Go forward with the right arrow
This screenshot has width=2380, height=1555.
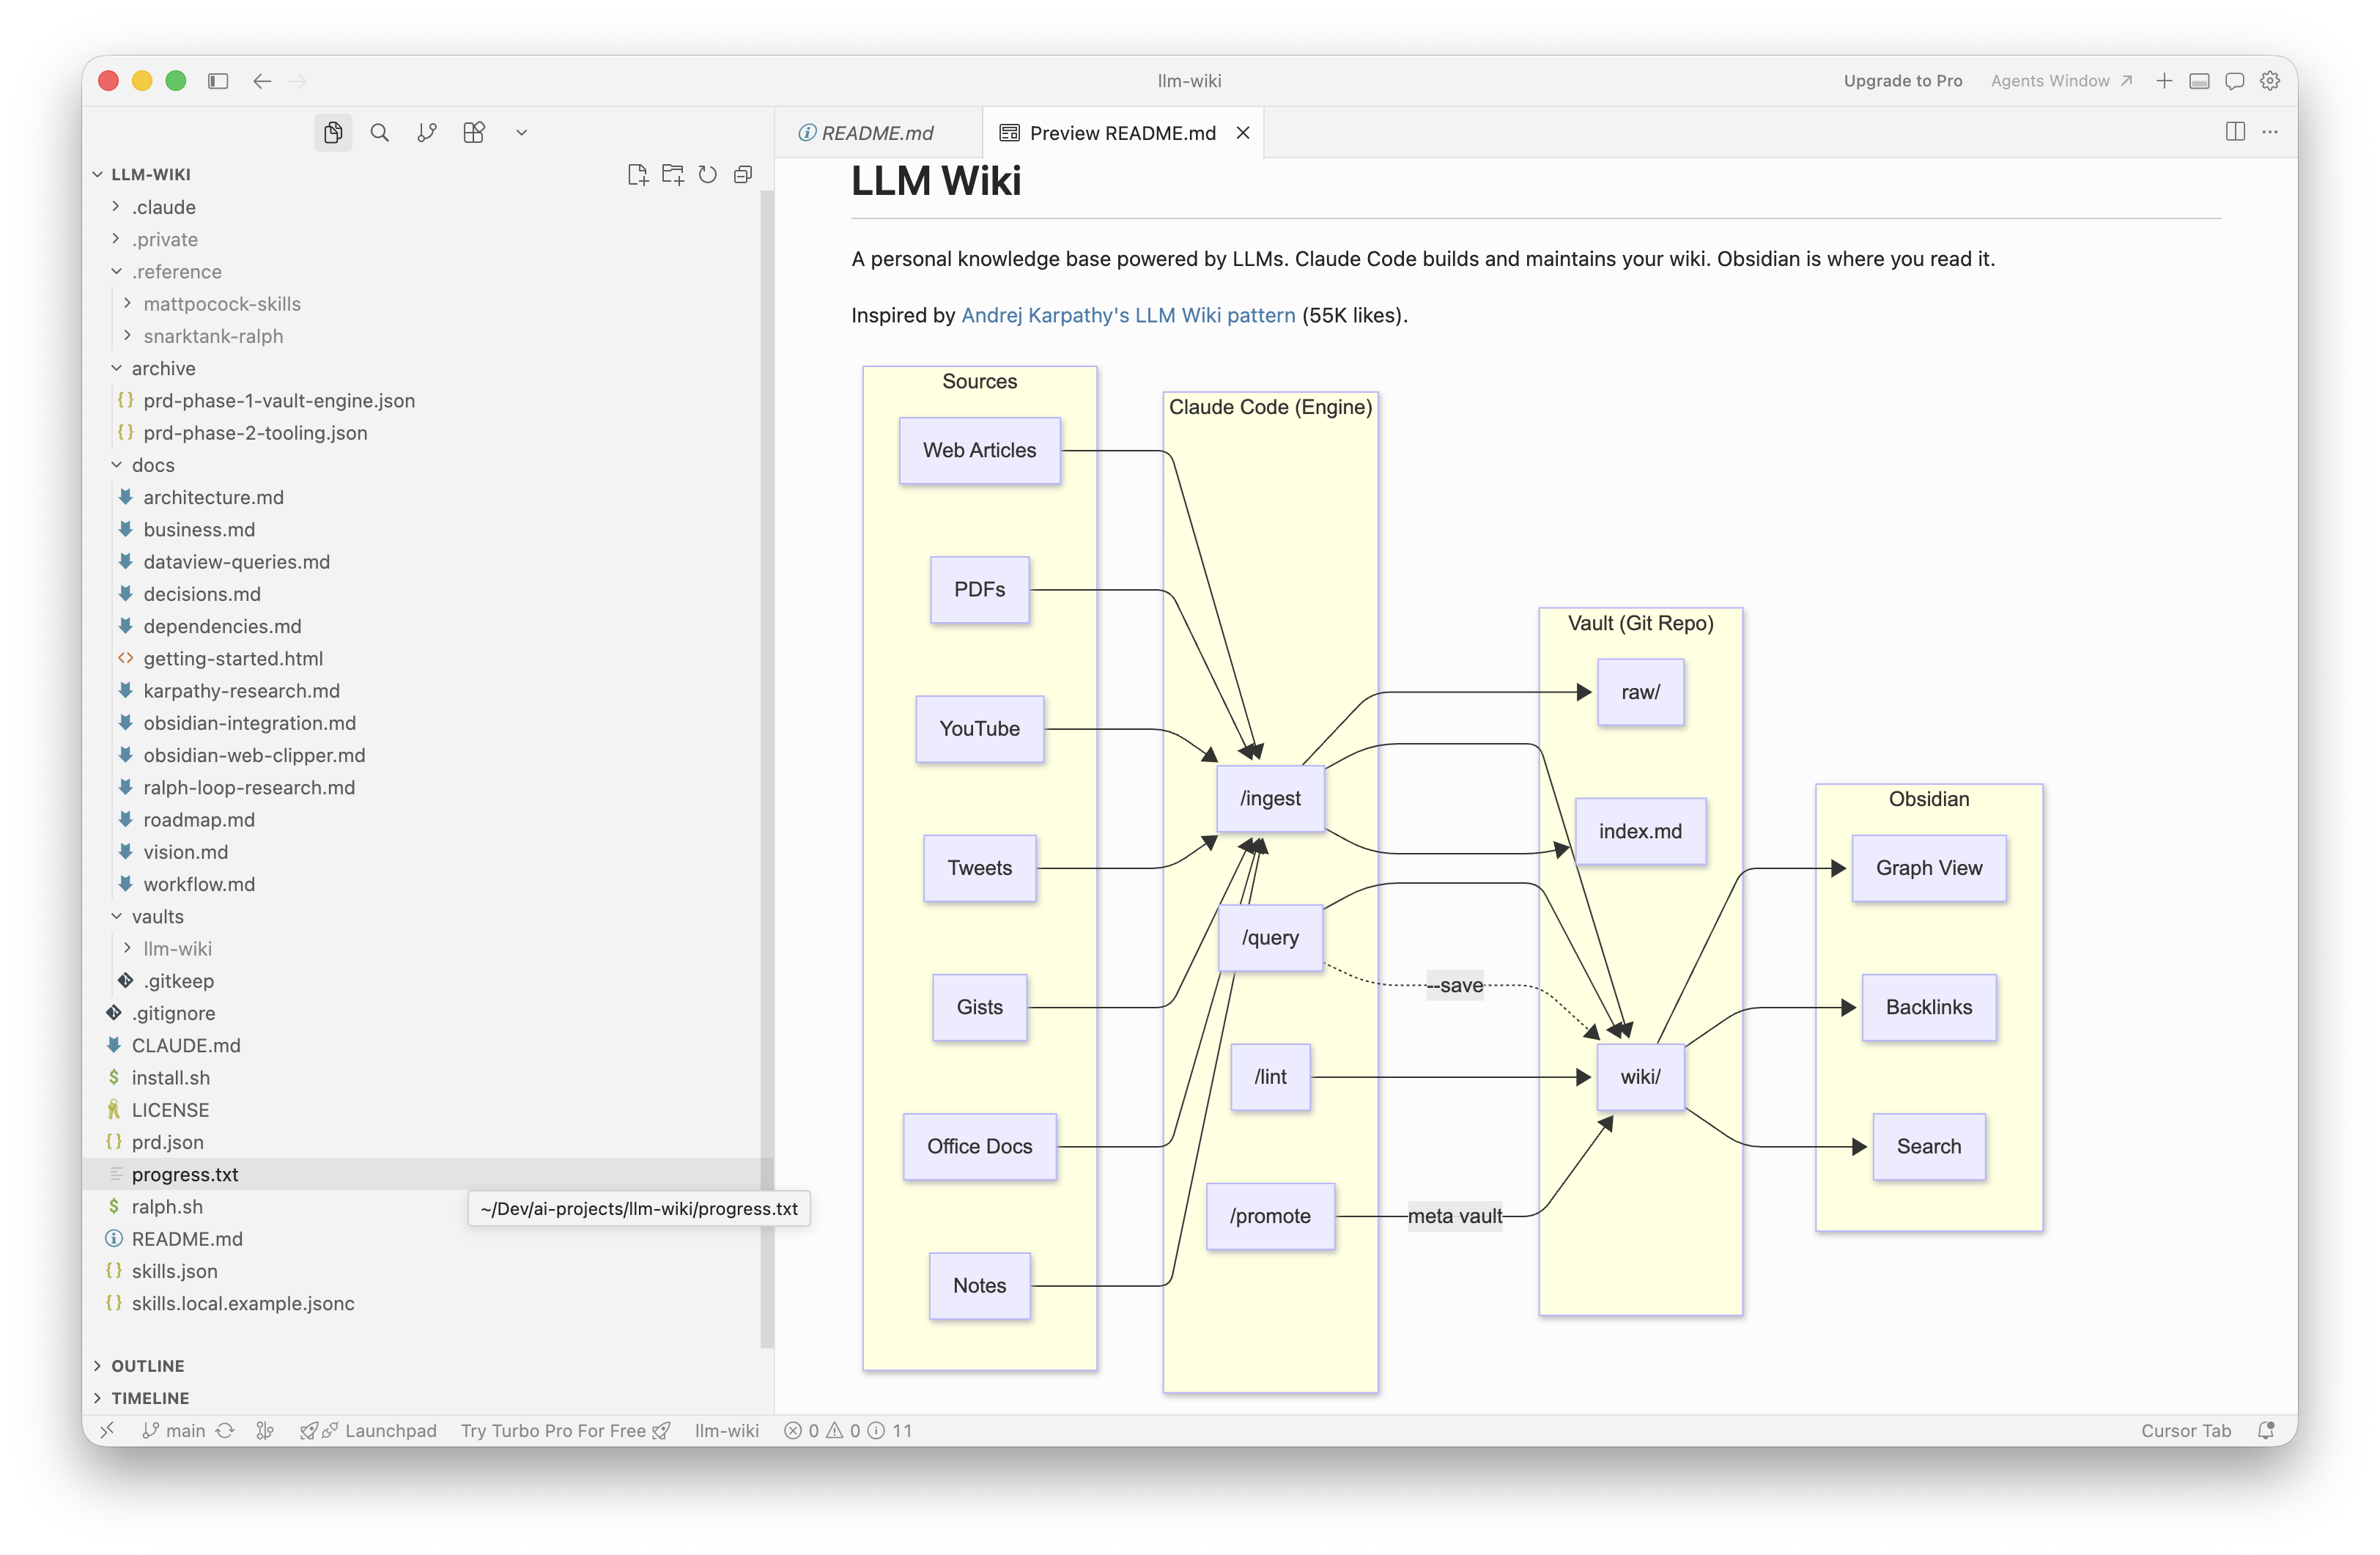298,81
